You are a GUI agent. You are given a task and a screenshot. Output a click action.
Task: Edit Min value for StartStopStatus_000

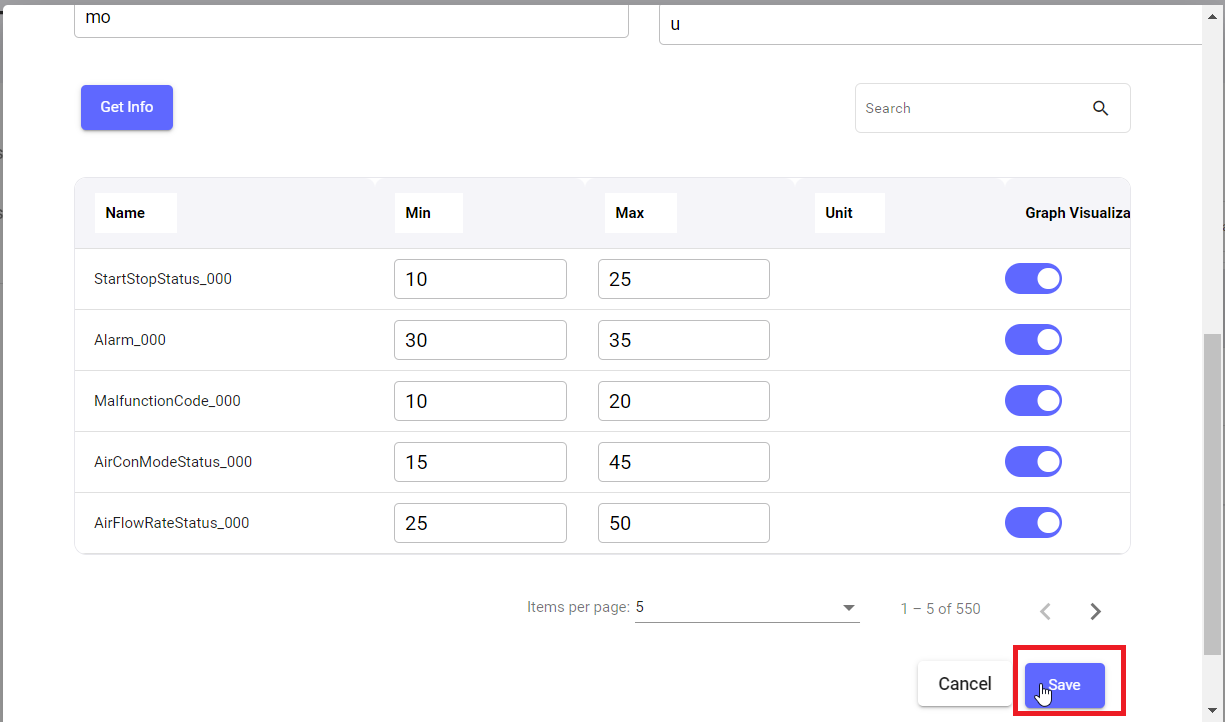coord(480,279)
